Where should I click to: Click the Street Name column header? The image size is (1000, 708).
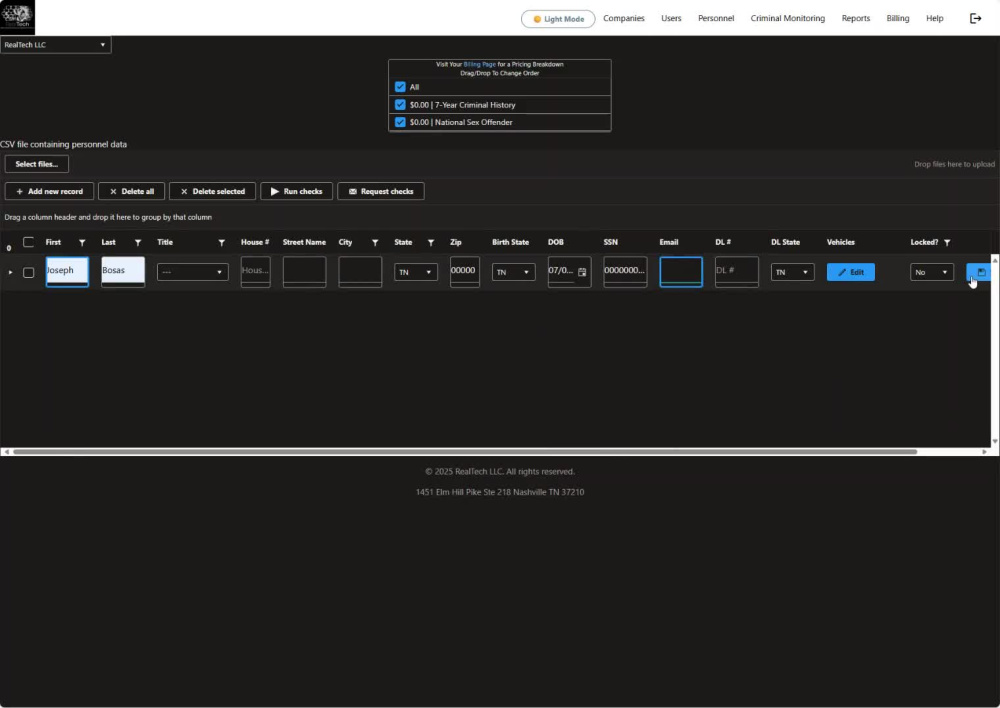click(304, 242)
